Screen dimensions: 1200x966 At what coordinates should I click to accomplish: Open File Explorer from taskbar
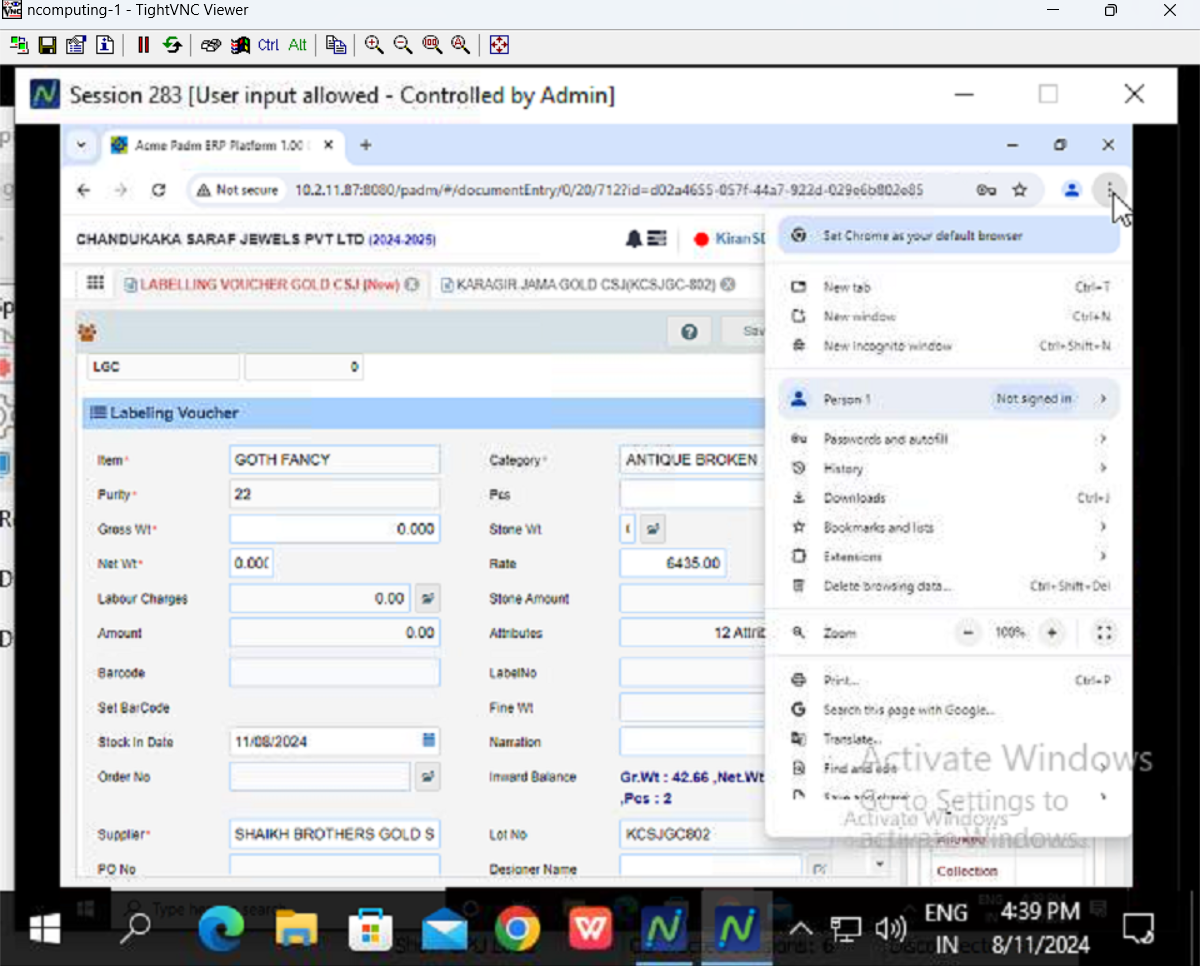tap(296, 931)
